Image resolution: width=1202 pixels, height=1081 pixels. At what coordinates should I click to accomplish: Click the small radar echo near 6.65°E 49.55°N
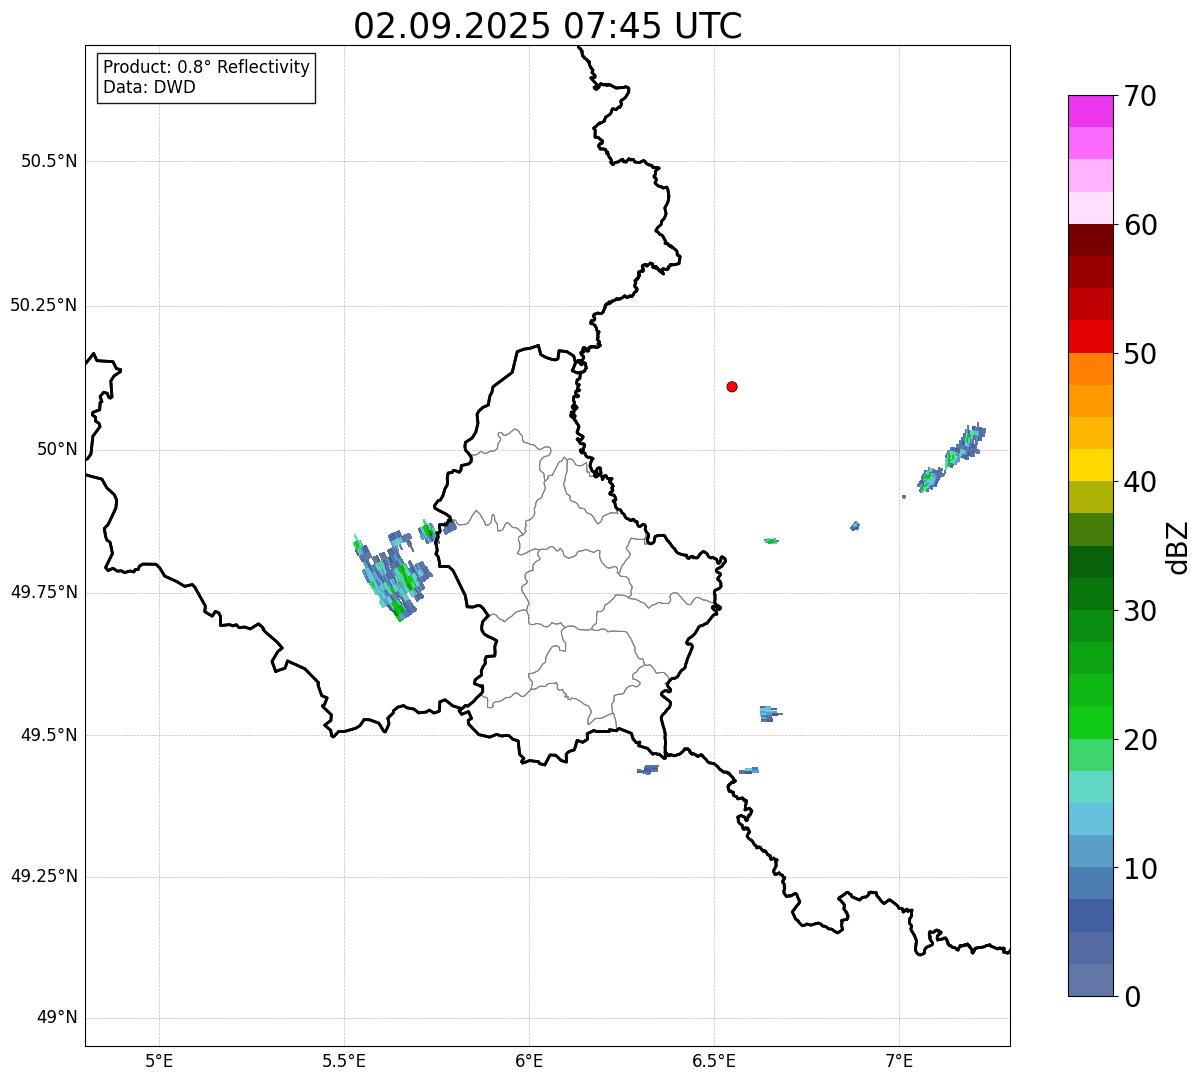(x=769, y=713)
